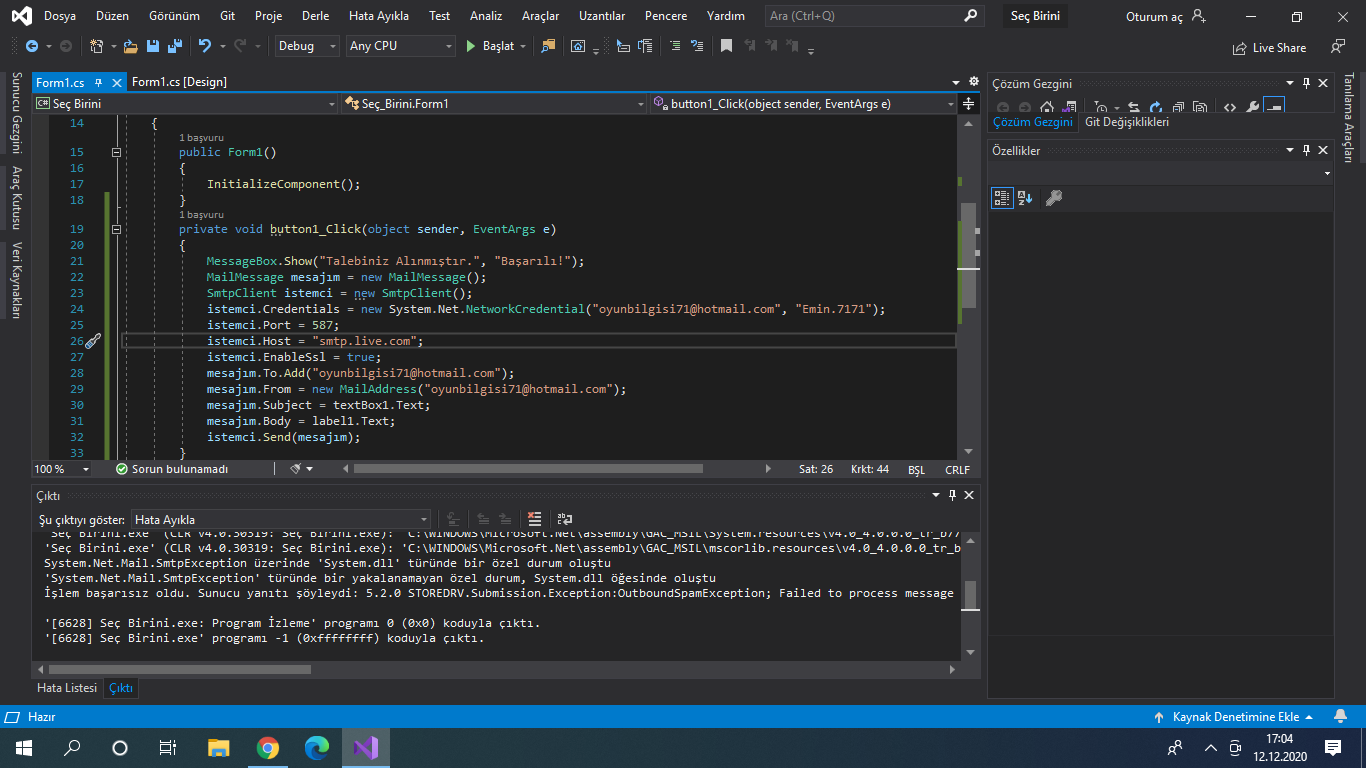Viewport: 1366px width, 768px height.
Task: Switch to the Form1.cs [Design] tab
Action: coord(179,82)
